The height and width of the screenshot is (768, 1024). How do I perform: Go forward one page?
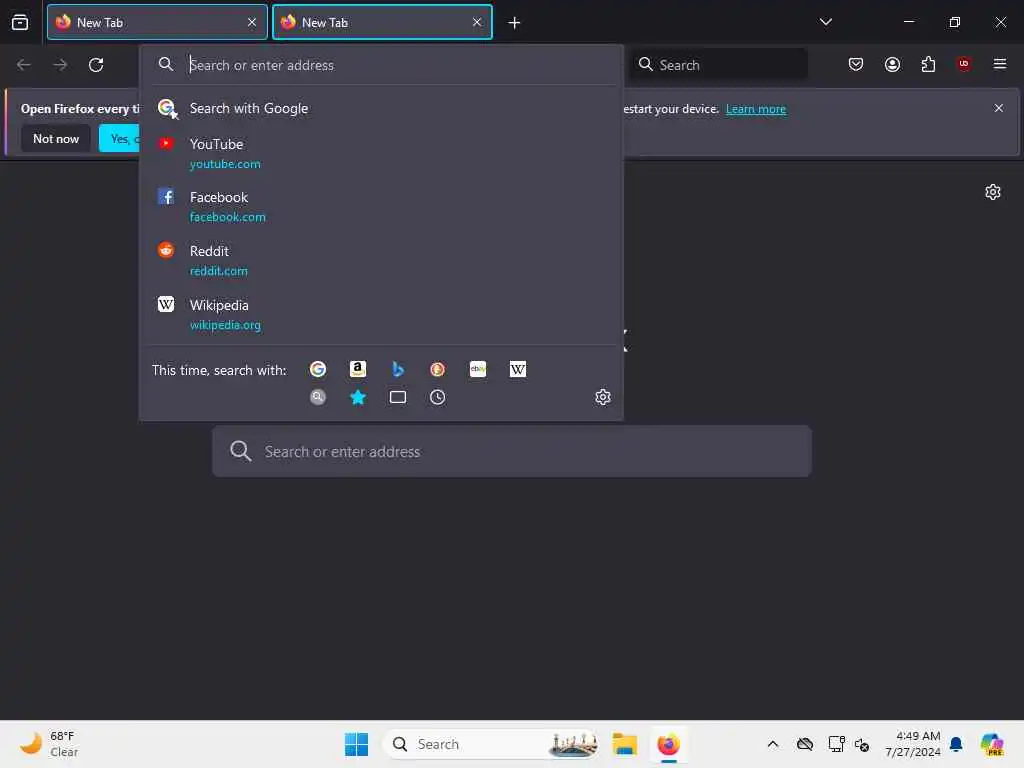[60, 65]
